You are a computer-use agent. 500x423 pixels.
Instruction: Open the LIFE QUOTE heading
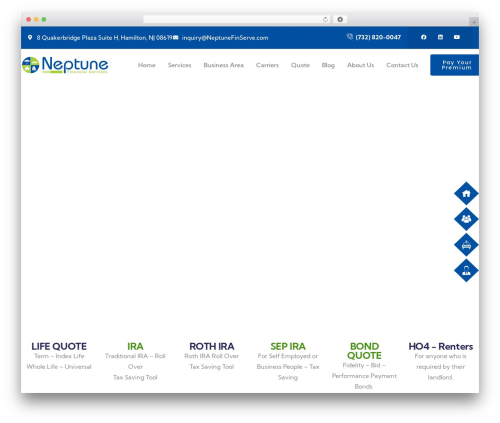pyautogui.click(x=59, y=346)
